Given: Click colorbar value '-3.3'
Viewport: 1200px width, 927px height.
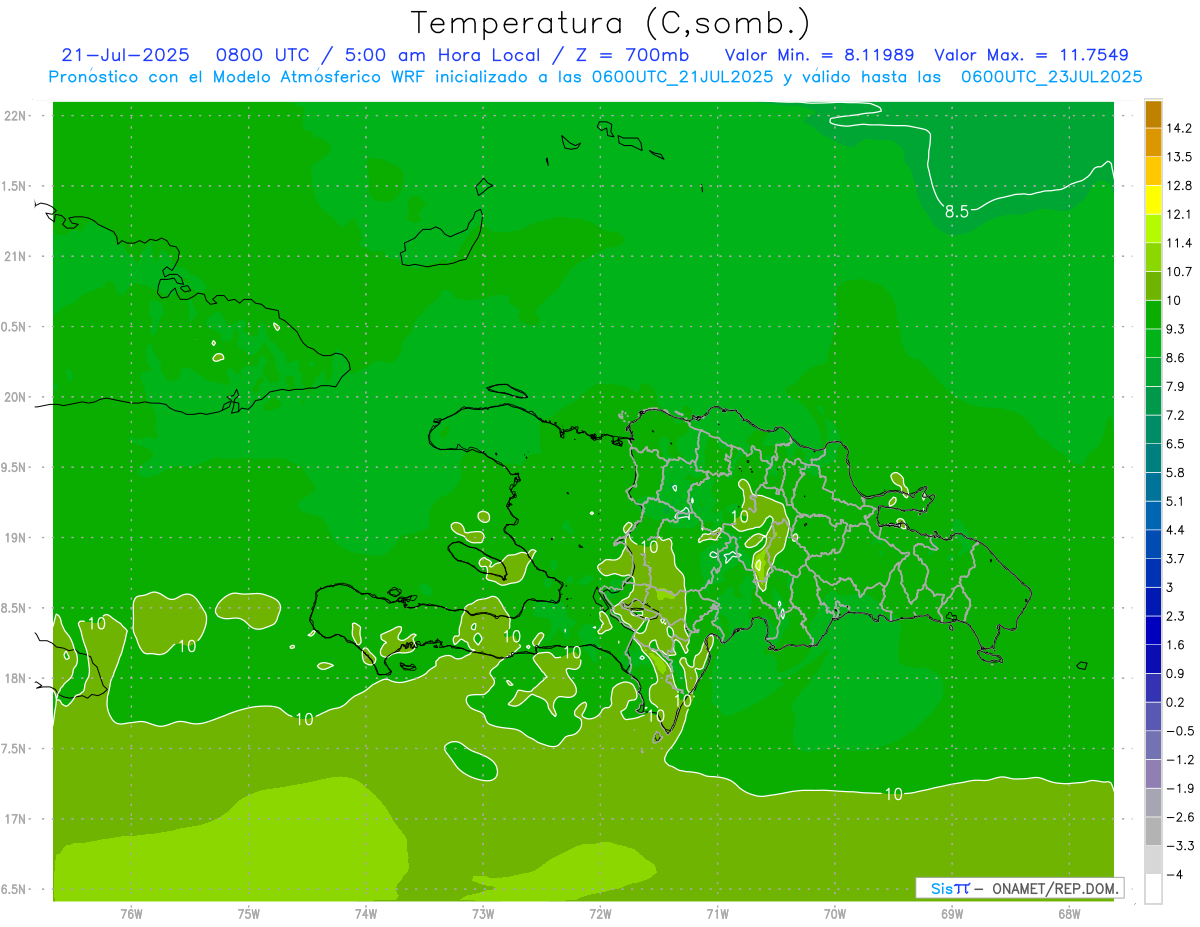Looking at the screenshot, I should click(x=1179, y=846).
